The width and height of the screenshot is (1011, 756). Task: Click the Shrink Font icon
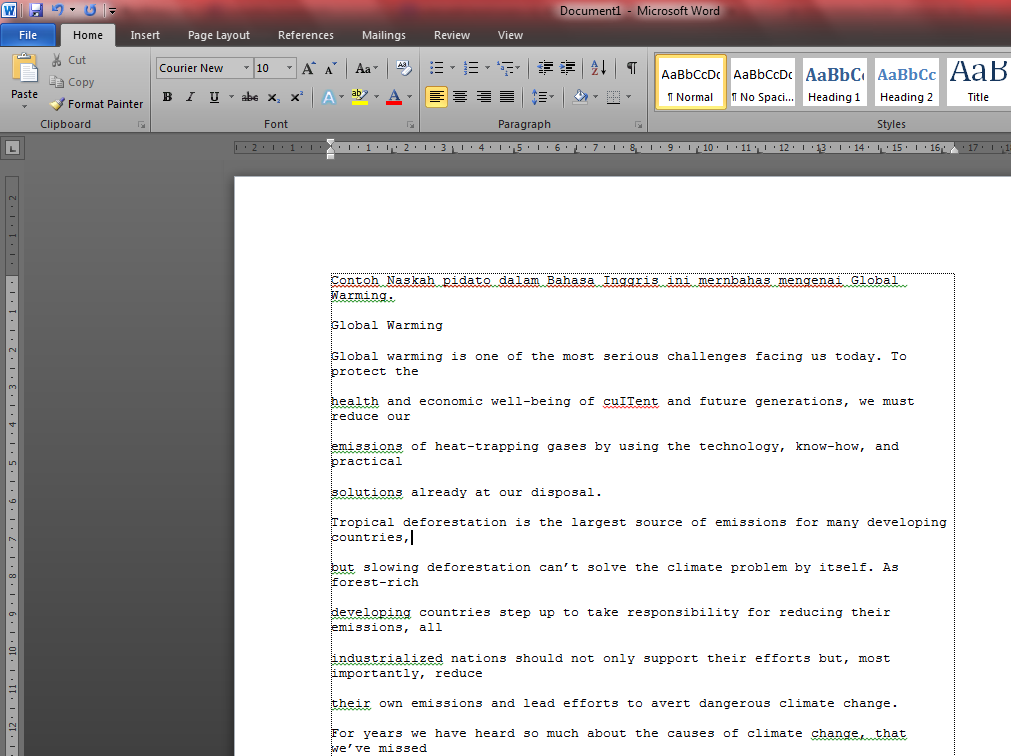(x=330, y=68)
